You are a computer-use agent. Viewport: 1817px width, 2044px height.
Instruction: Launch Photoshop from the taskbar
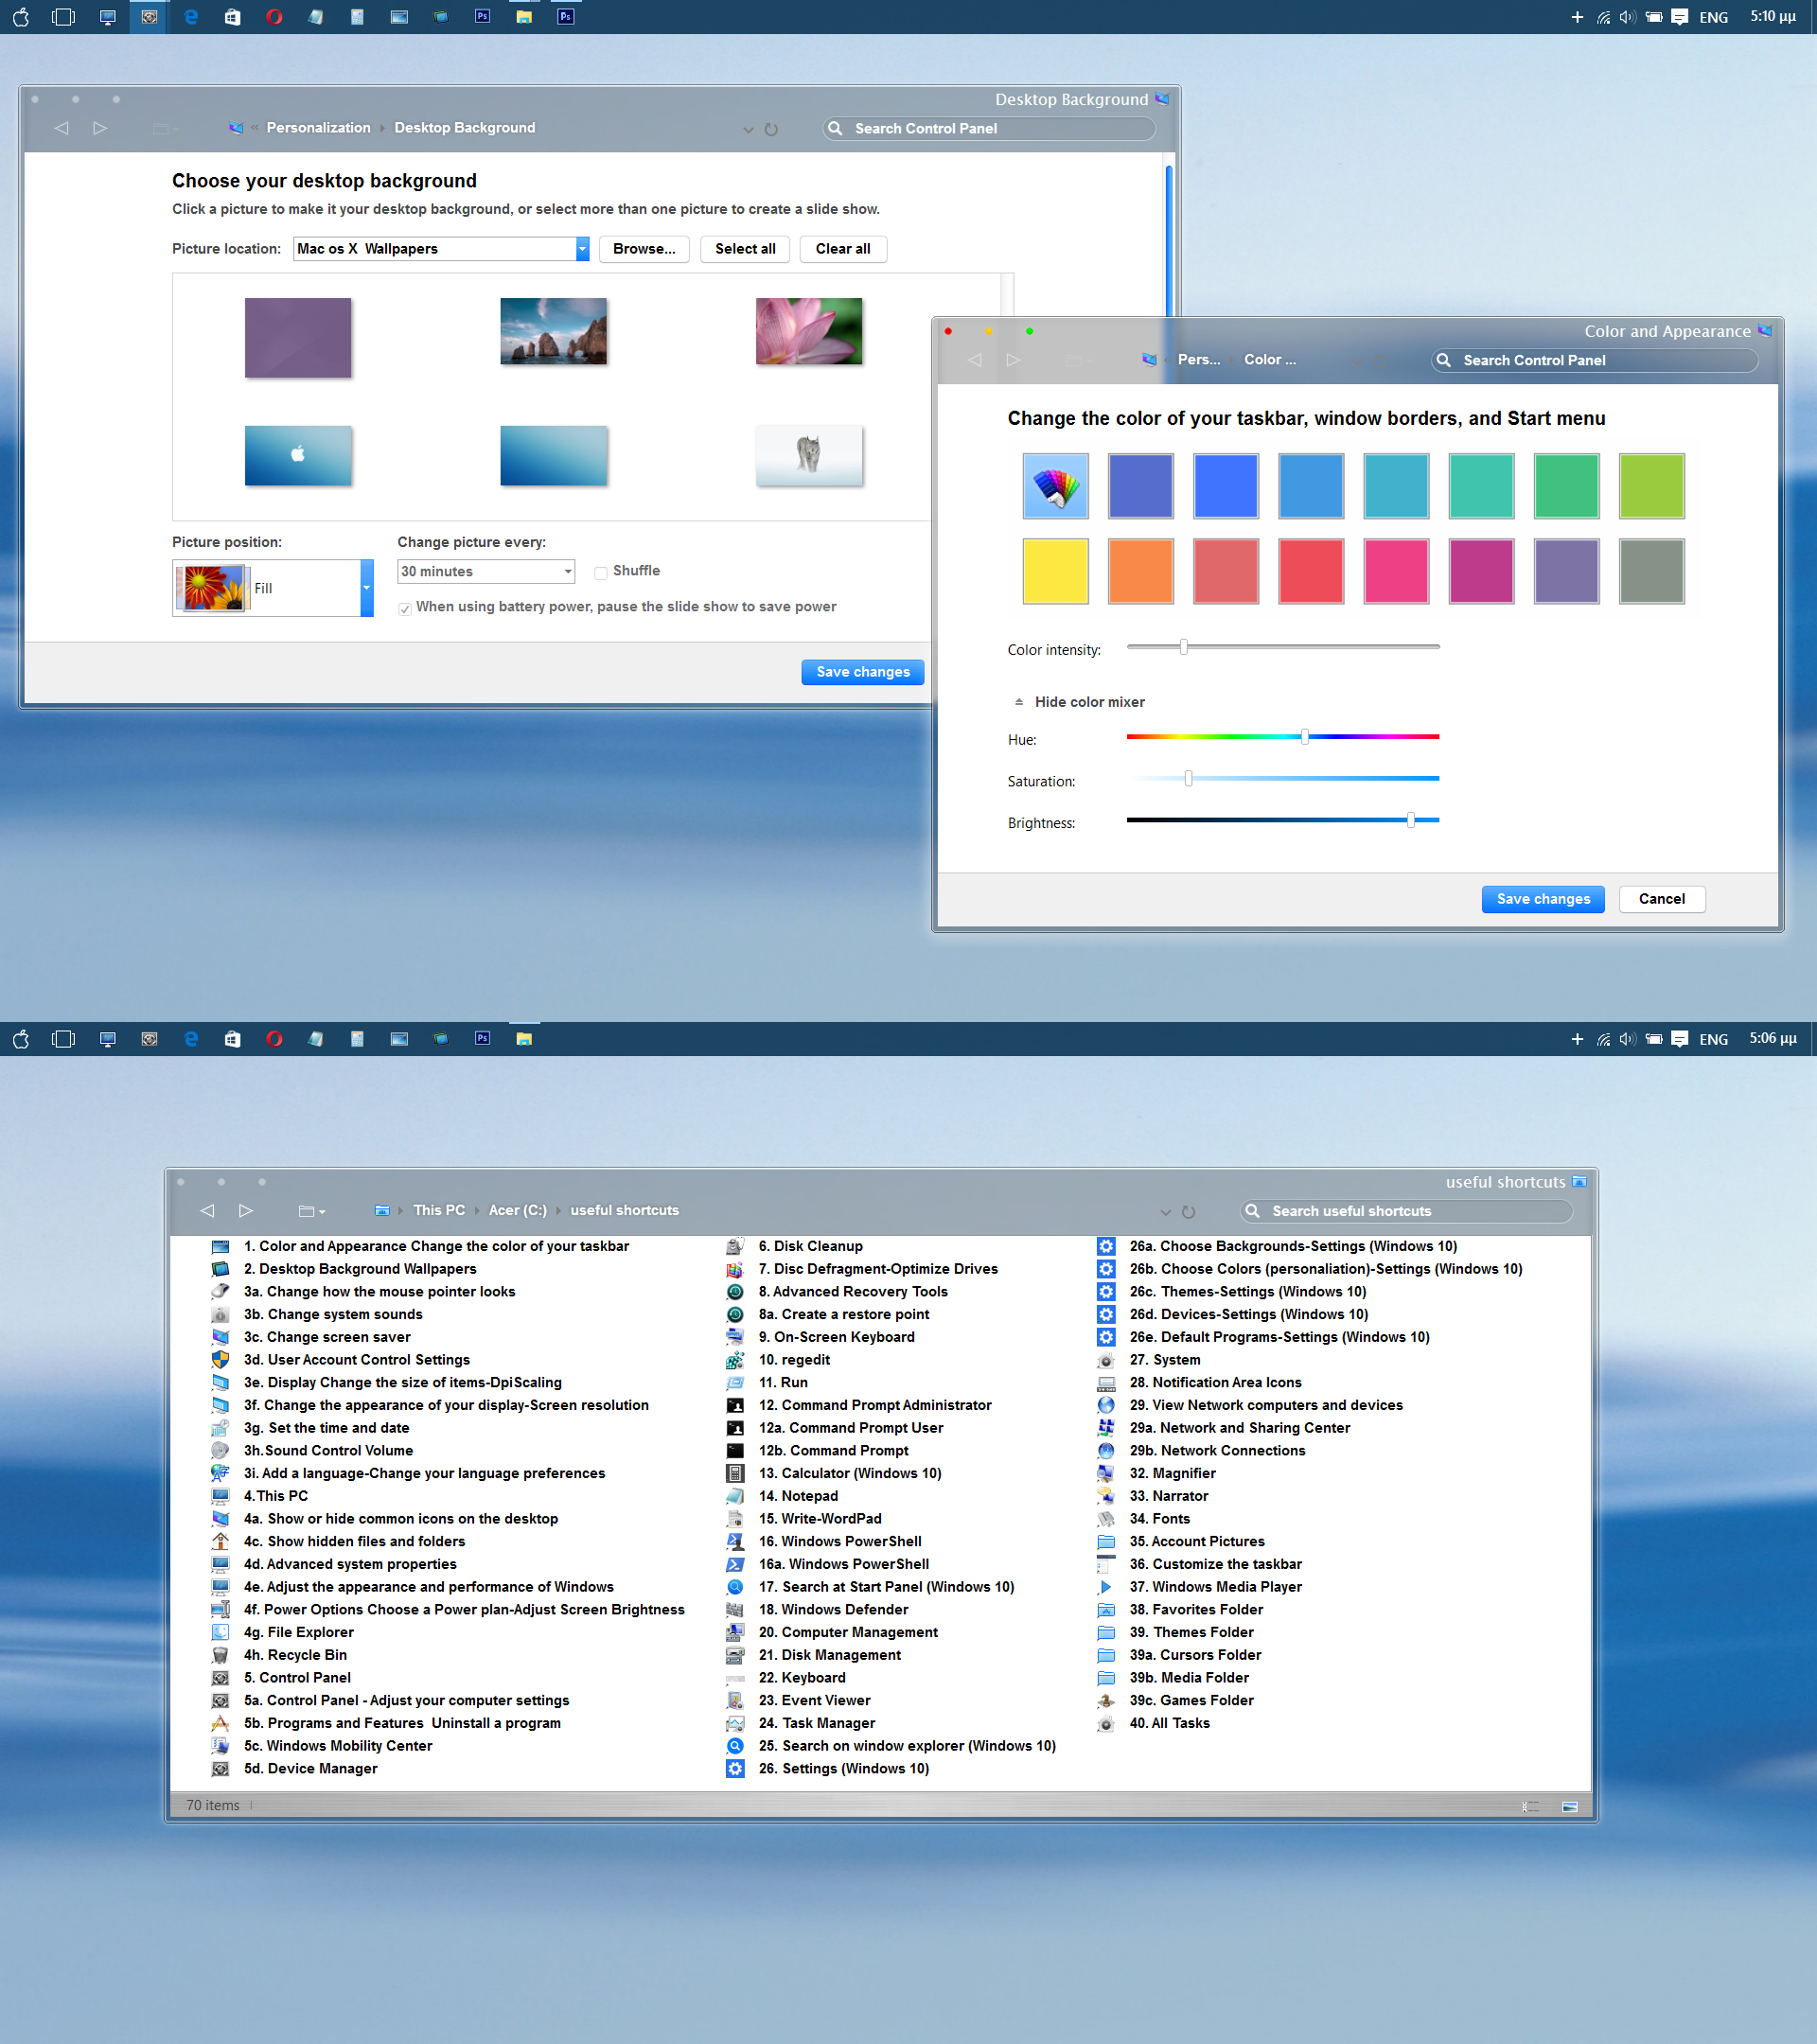pyautogui.click(x=482, y=16)
